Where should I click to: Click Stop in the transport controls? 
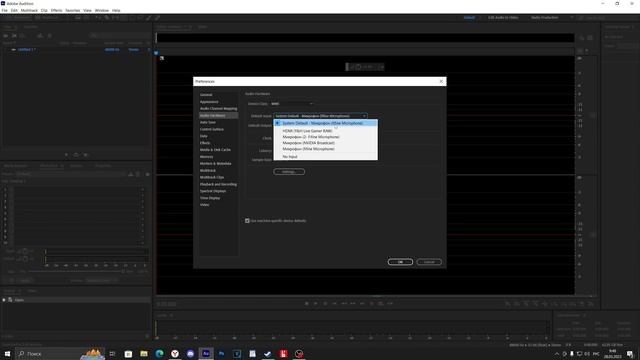pyautogui.click(x=307, y=304)
